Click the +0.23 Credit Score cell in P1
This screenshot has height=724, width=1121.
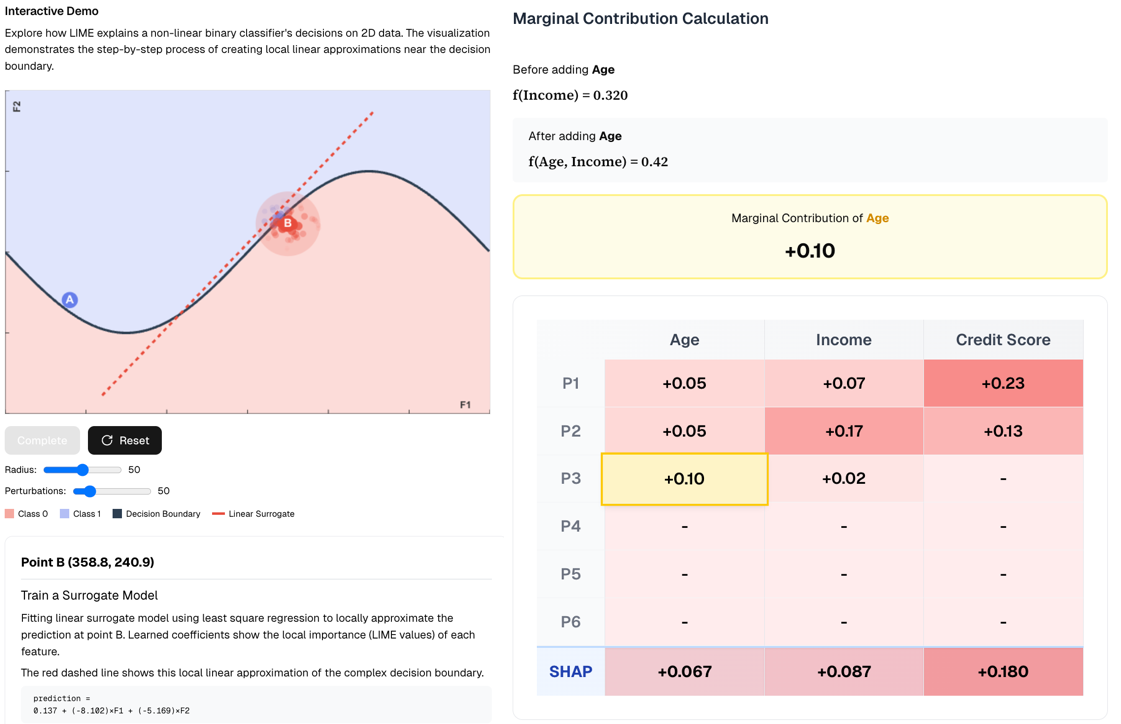point(1003,382)
